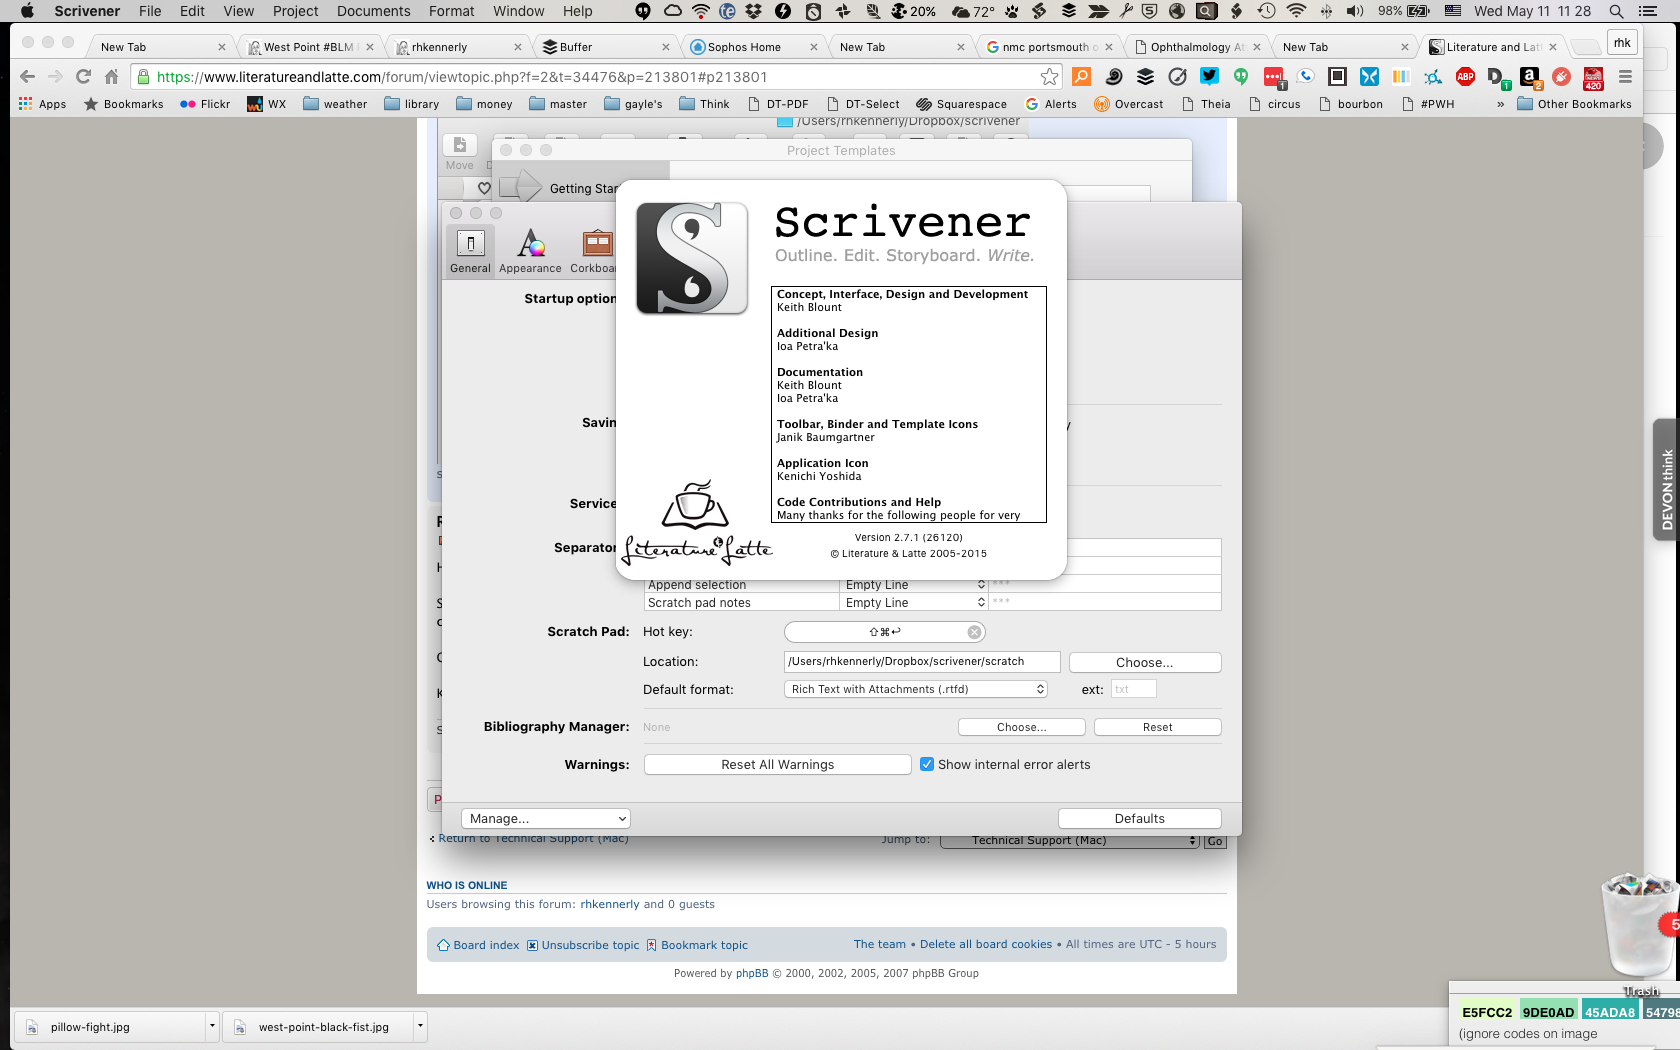The image size is (1680, 1050).
Task: Open the Dropbox menu bar icon
Action: pyautogui.click(x=753, y=11)
